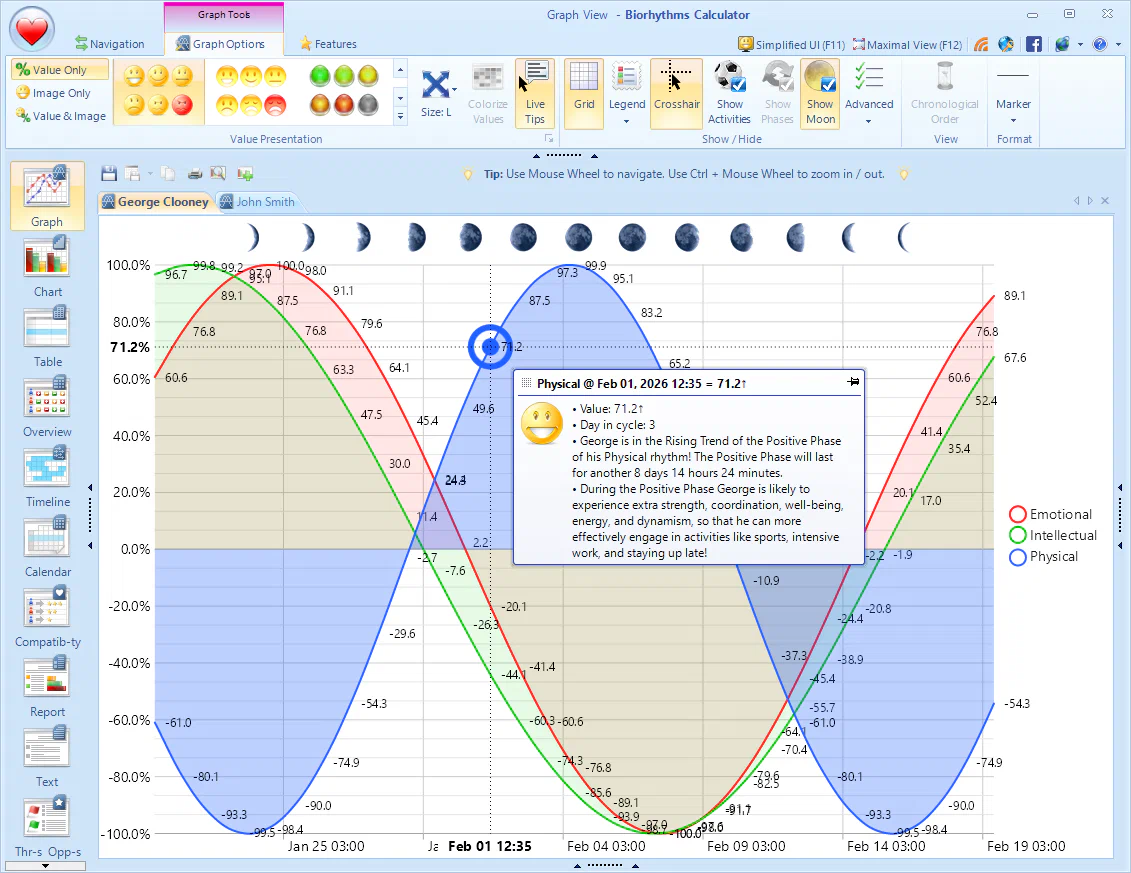Click the Save icon above the graph
This screenshot has height=873, width=1131.
(x=110, y=173)
